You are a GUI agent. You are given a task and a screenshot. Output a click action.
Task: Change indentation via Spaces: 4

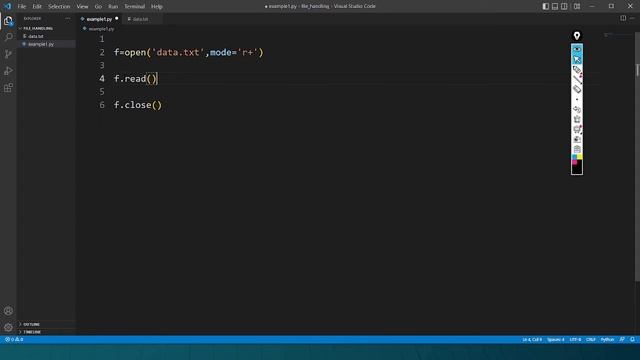point(556,340)
